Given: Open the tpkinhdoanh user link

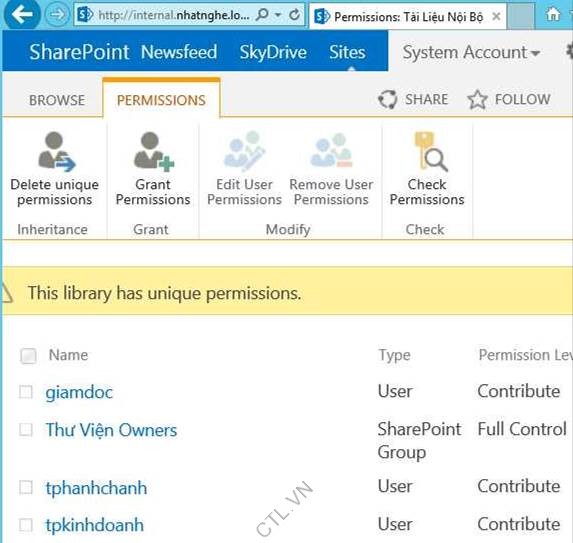Looking at the screenshot, I should pos(94,525).
